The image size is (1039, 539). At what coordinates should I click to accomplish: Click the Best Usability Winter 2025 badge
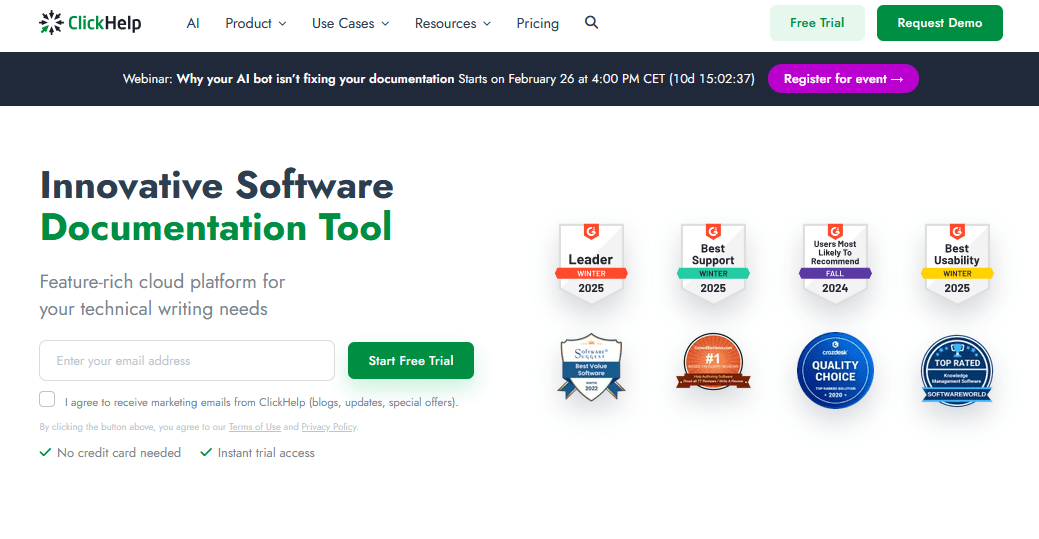[957, 263]
